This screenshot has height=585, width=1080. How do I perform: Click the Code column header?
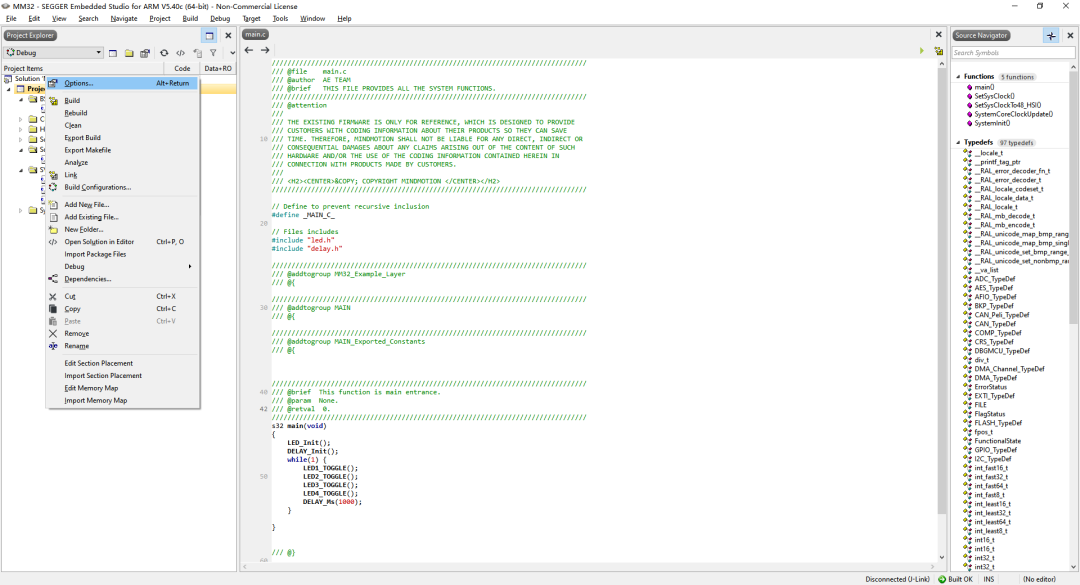[183, 68]
